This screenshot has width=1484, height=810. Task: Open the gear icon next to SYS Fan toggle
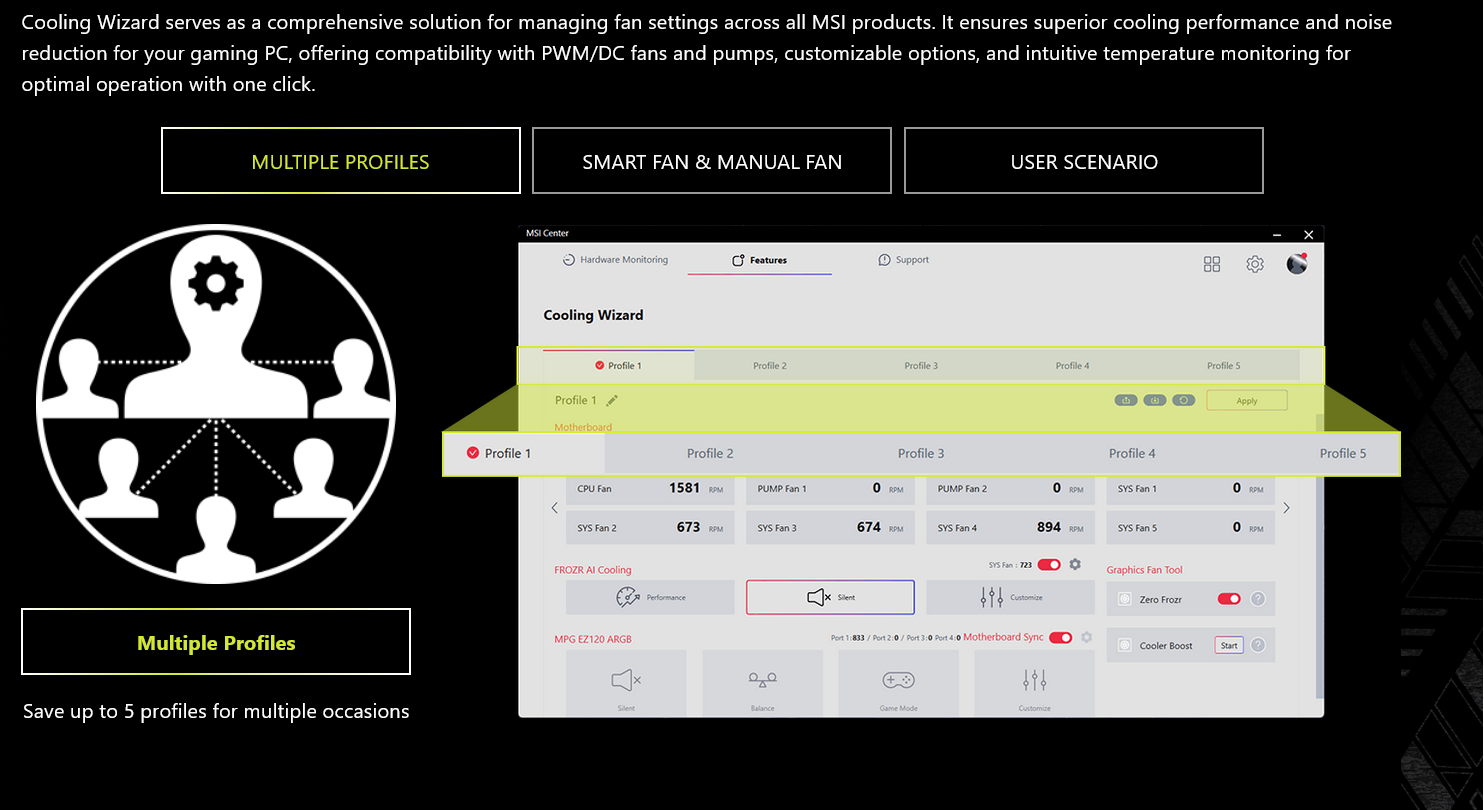[1075, 565]
